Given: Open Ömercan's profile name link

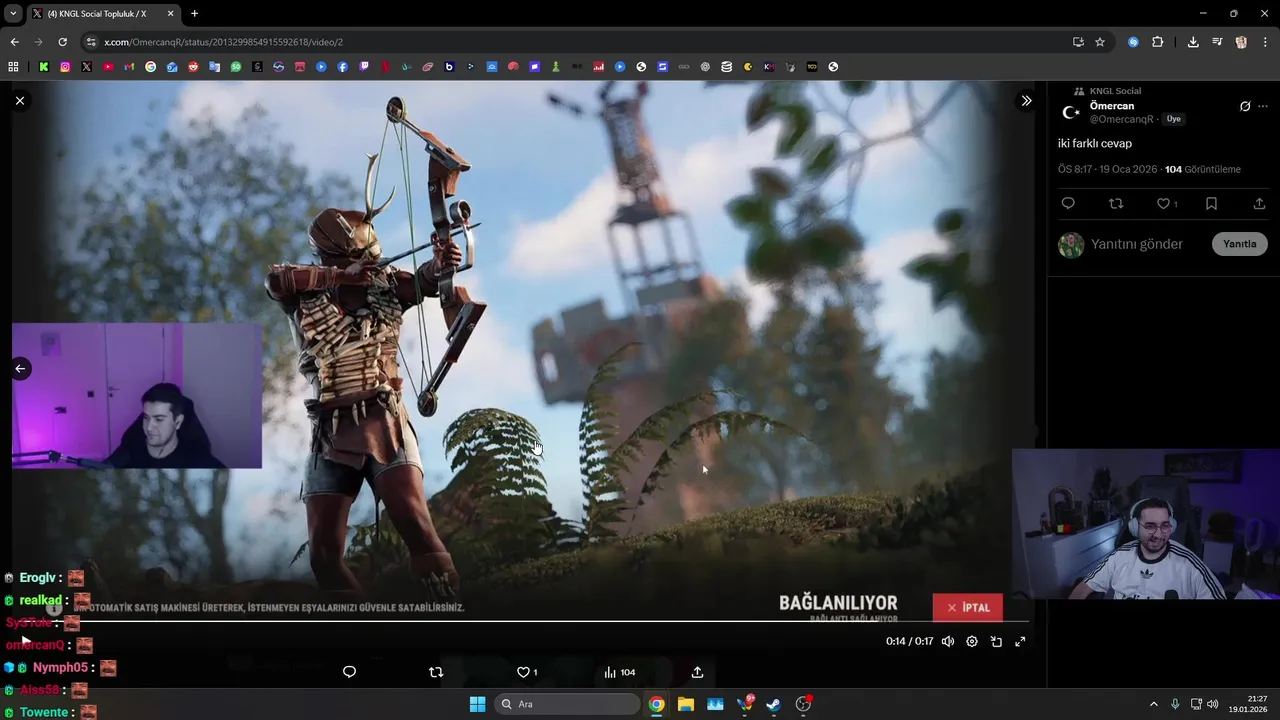Looking at the screenshot, I should click(x=1112, y=106).
